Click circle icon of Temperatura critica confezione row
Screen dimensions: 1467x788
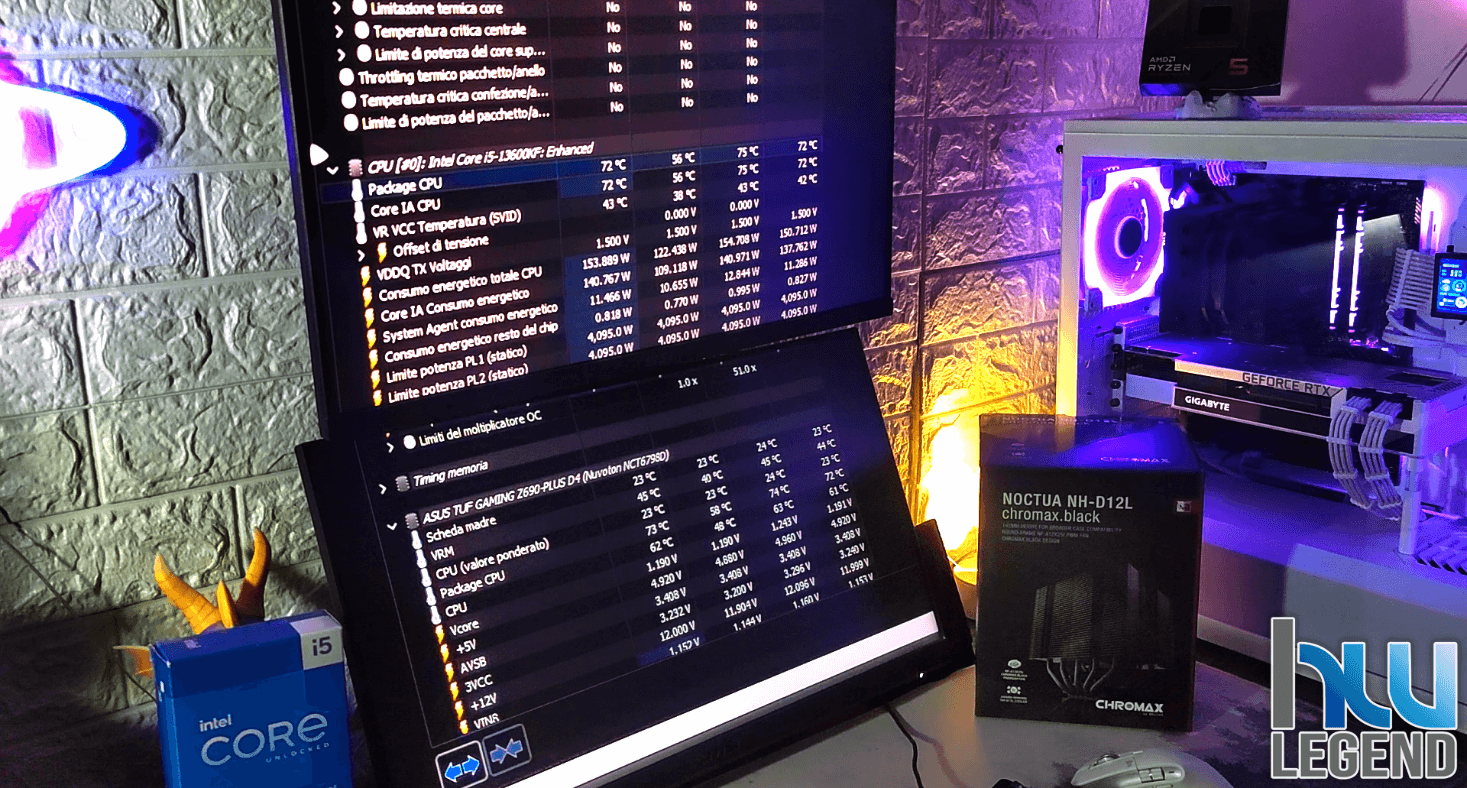(x=349, y=100)
